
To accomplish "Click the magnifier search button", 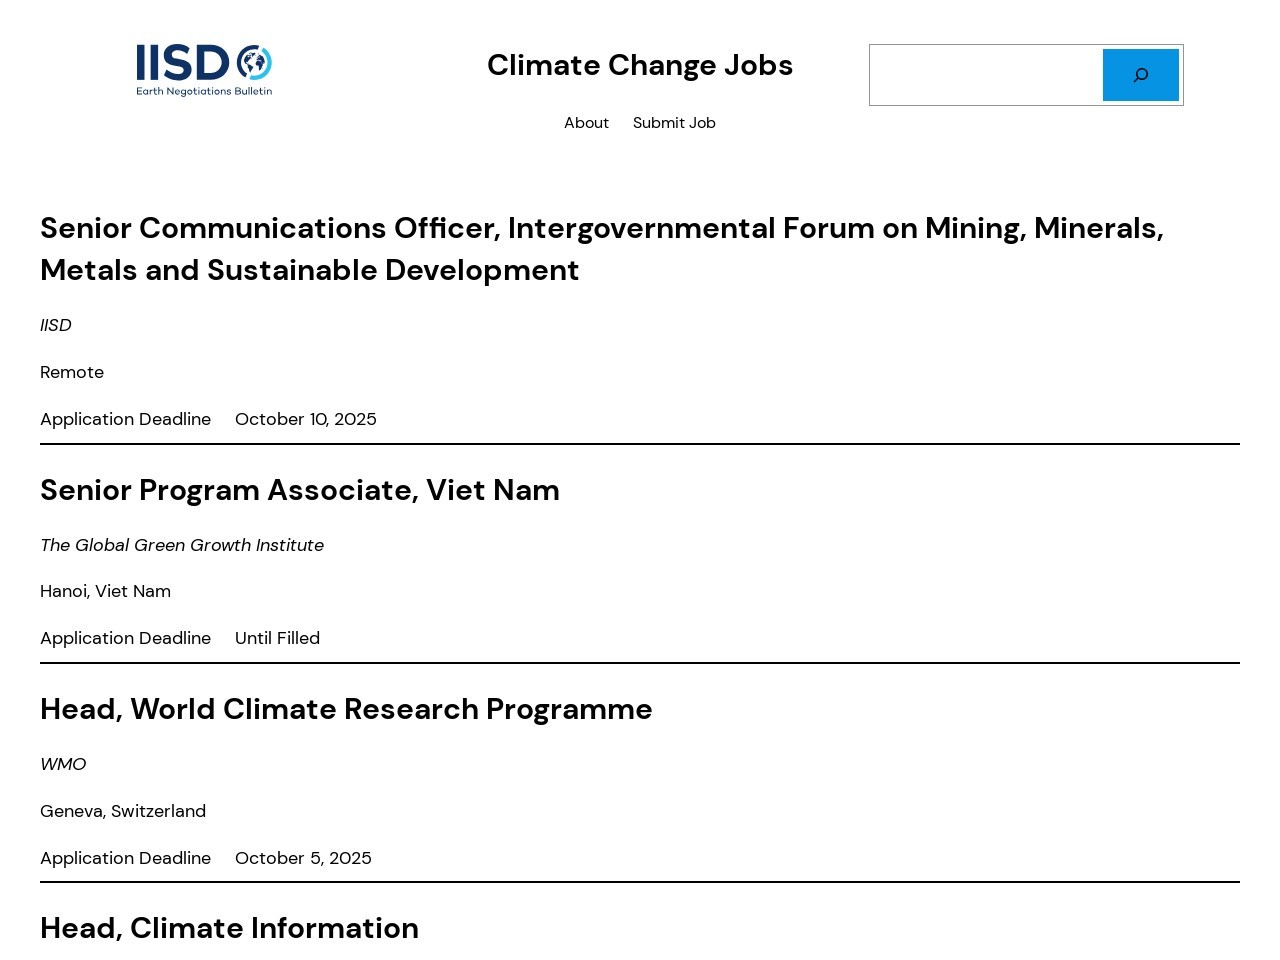I will 1140,75.
